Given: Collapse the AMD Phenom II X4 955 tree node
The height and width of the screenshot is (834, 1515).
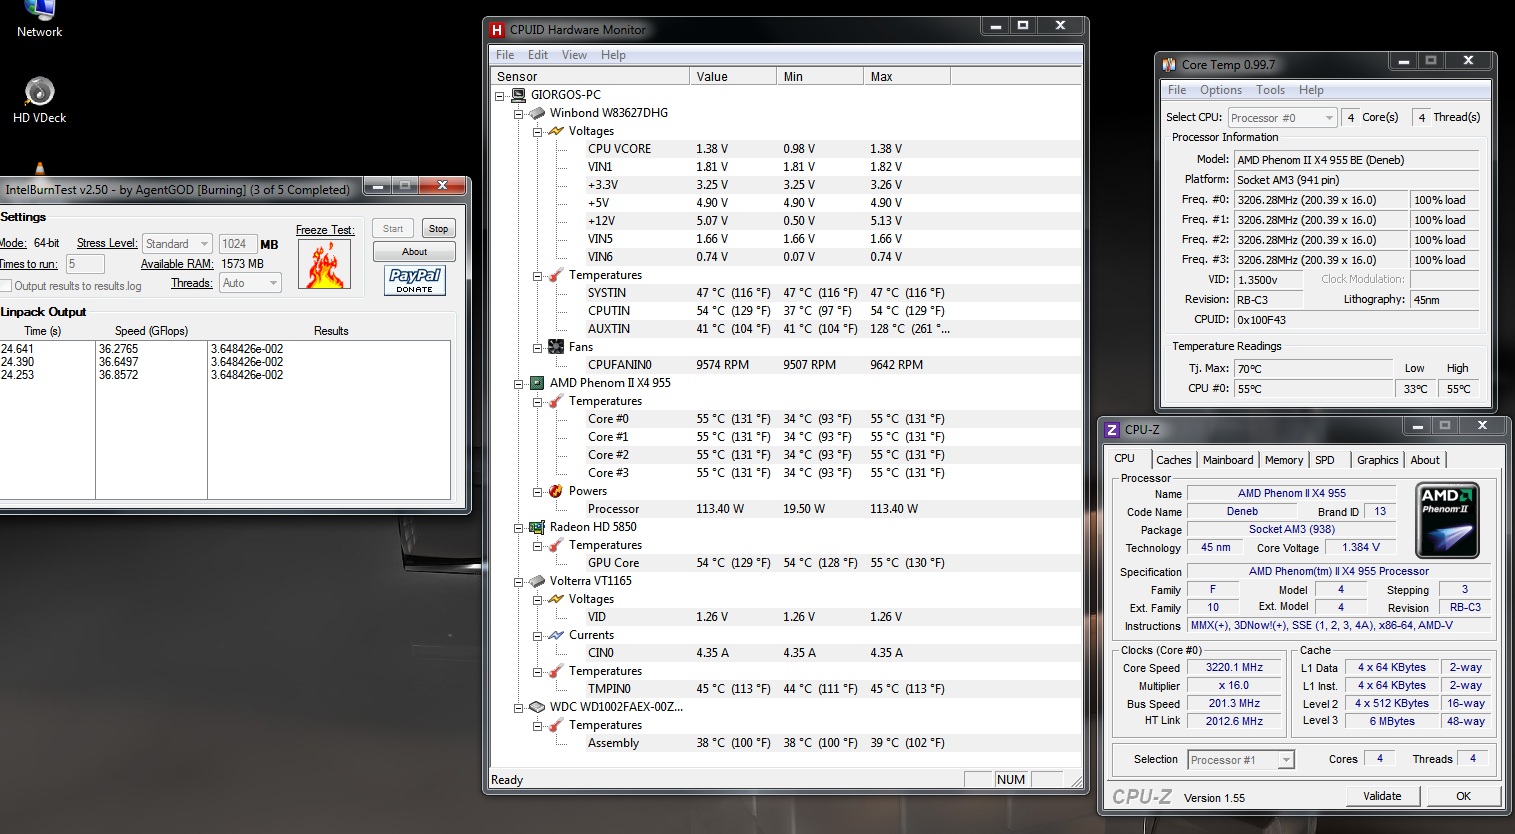Looking at the screenshot, I should [519, 384].
